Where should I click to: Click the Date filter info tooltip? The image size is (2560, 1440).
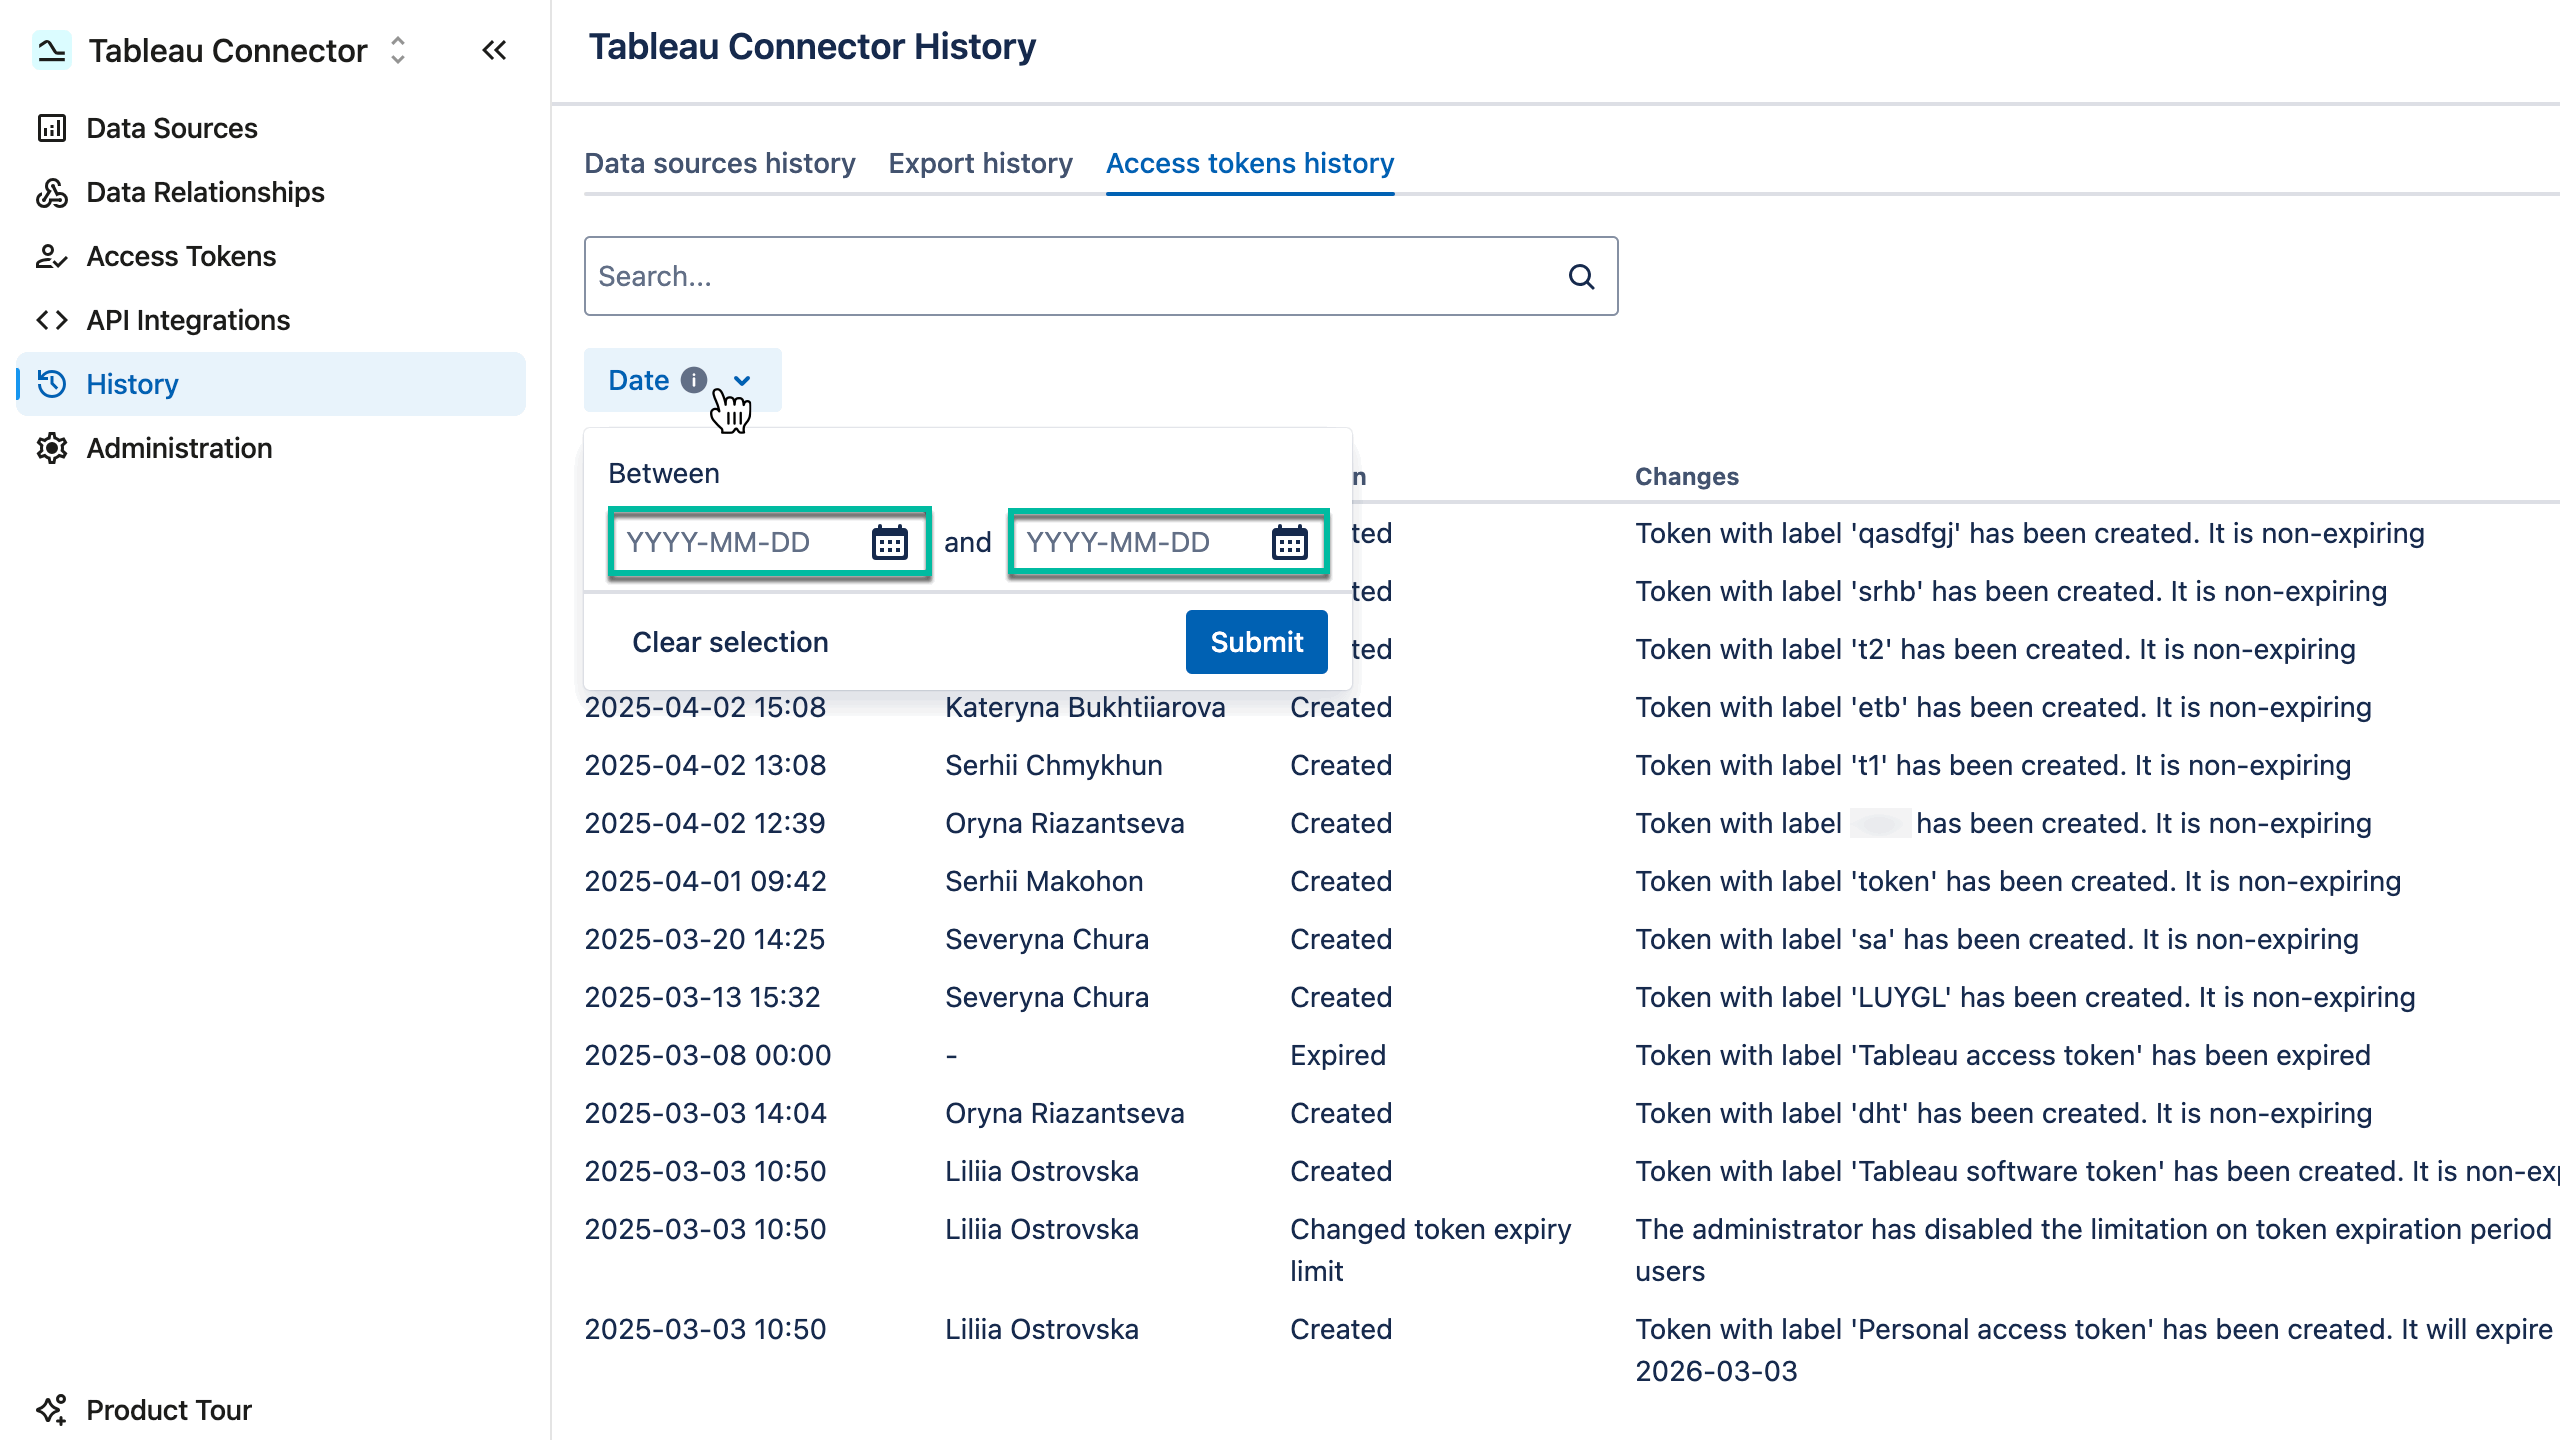tap(695, 380)
